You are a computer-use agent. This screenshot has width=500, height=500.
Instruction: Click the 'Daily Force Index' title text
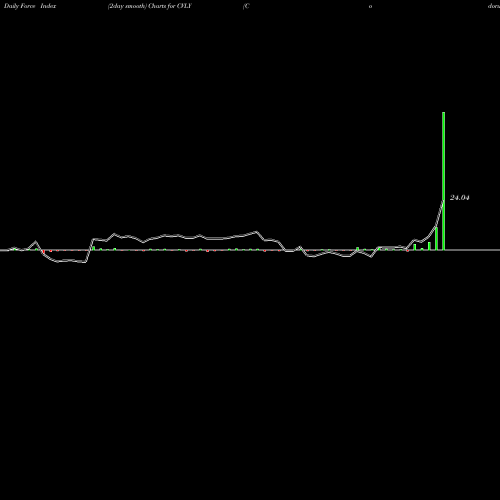point(30,6)
